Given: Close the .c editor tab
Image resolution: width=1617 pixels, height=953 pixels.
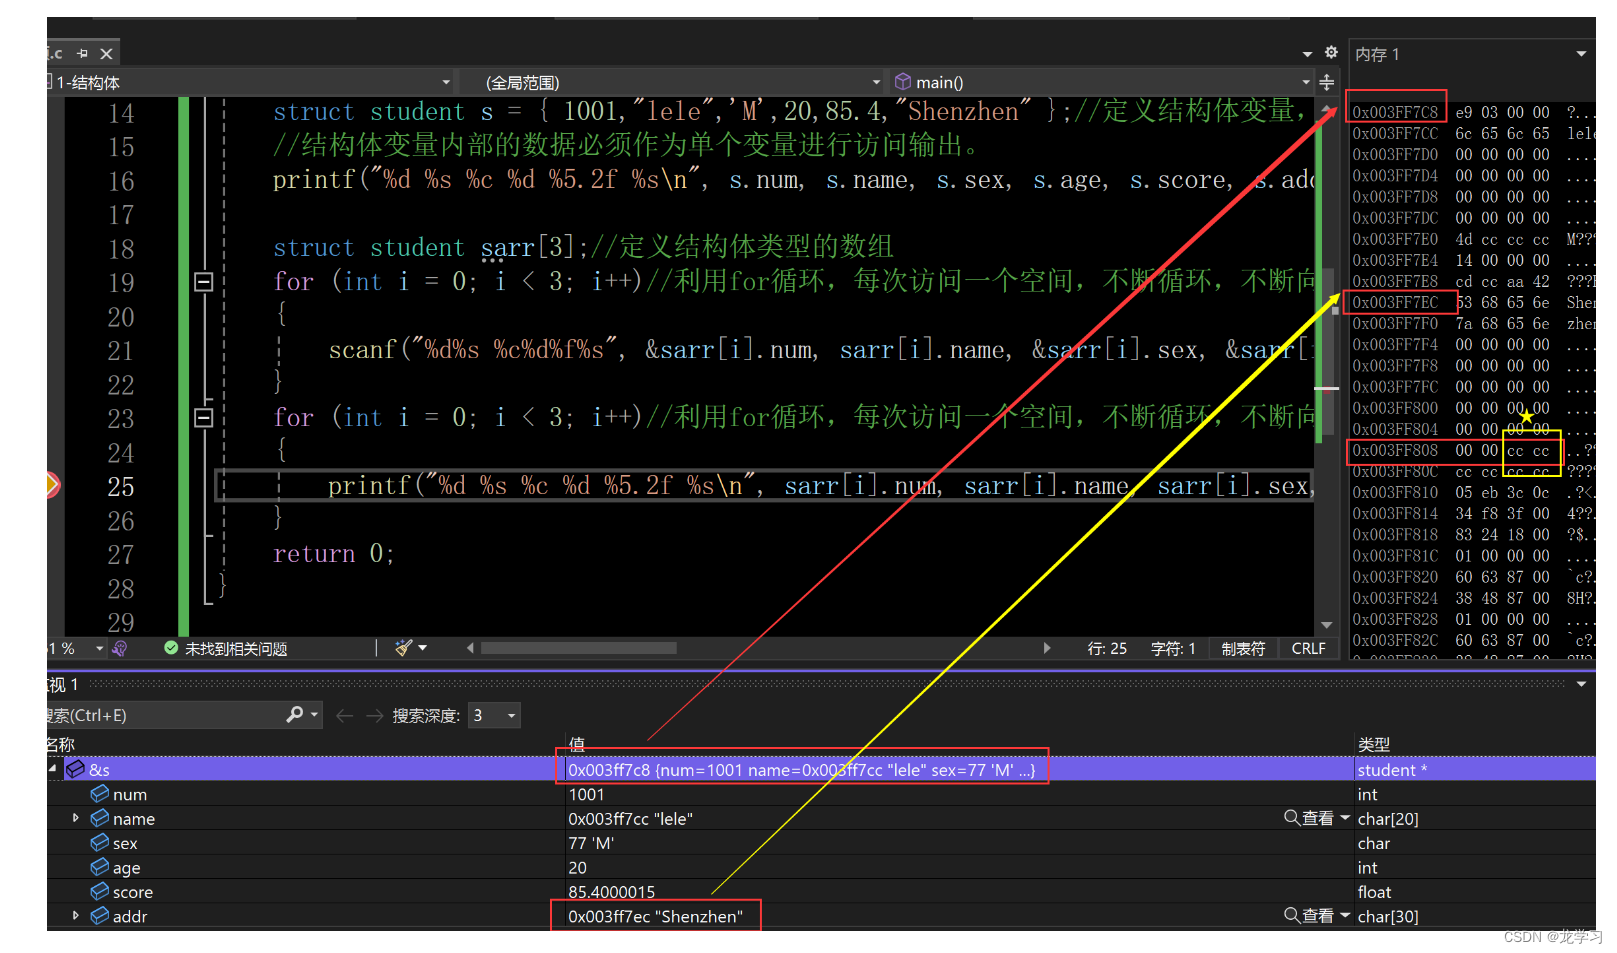Looking at the screenshot, I should tap(106, 53).
